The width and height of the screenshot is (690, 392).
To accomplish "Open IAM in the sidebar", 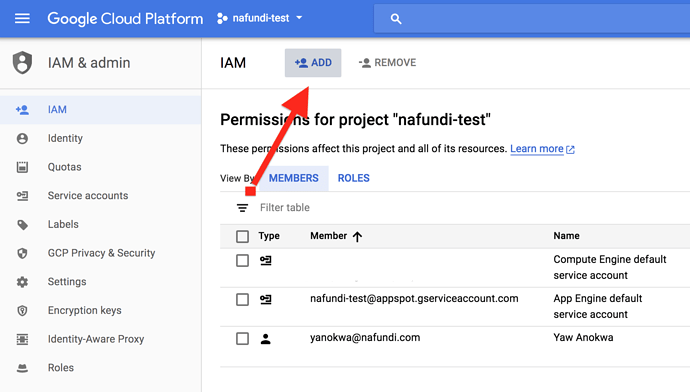I will (x=100, y=110).
